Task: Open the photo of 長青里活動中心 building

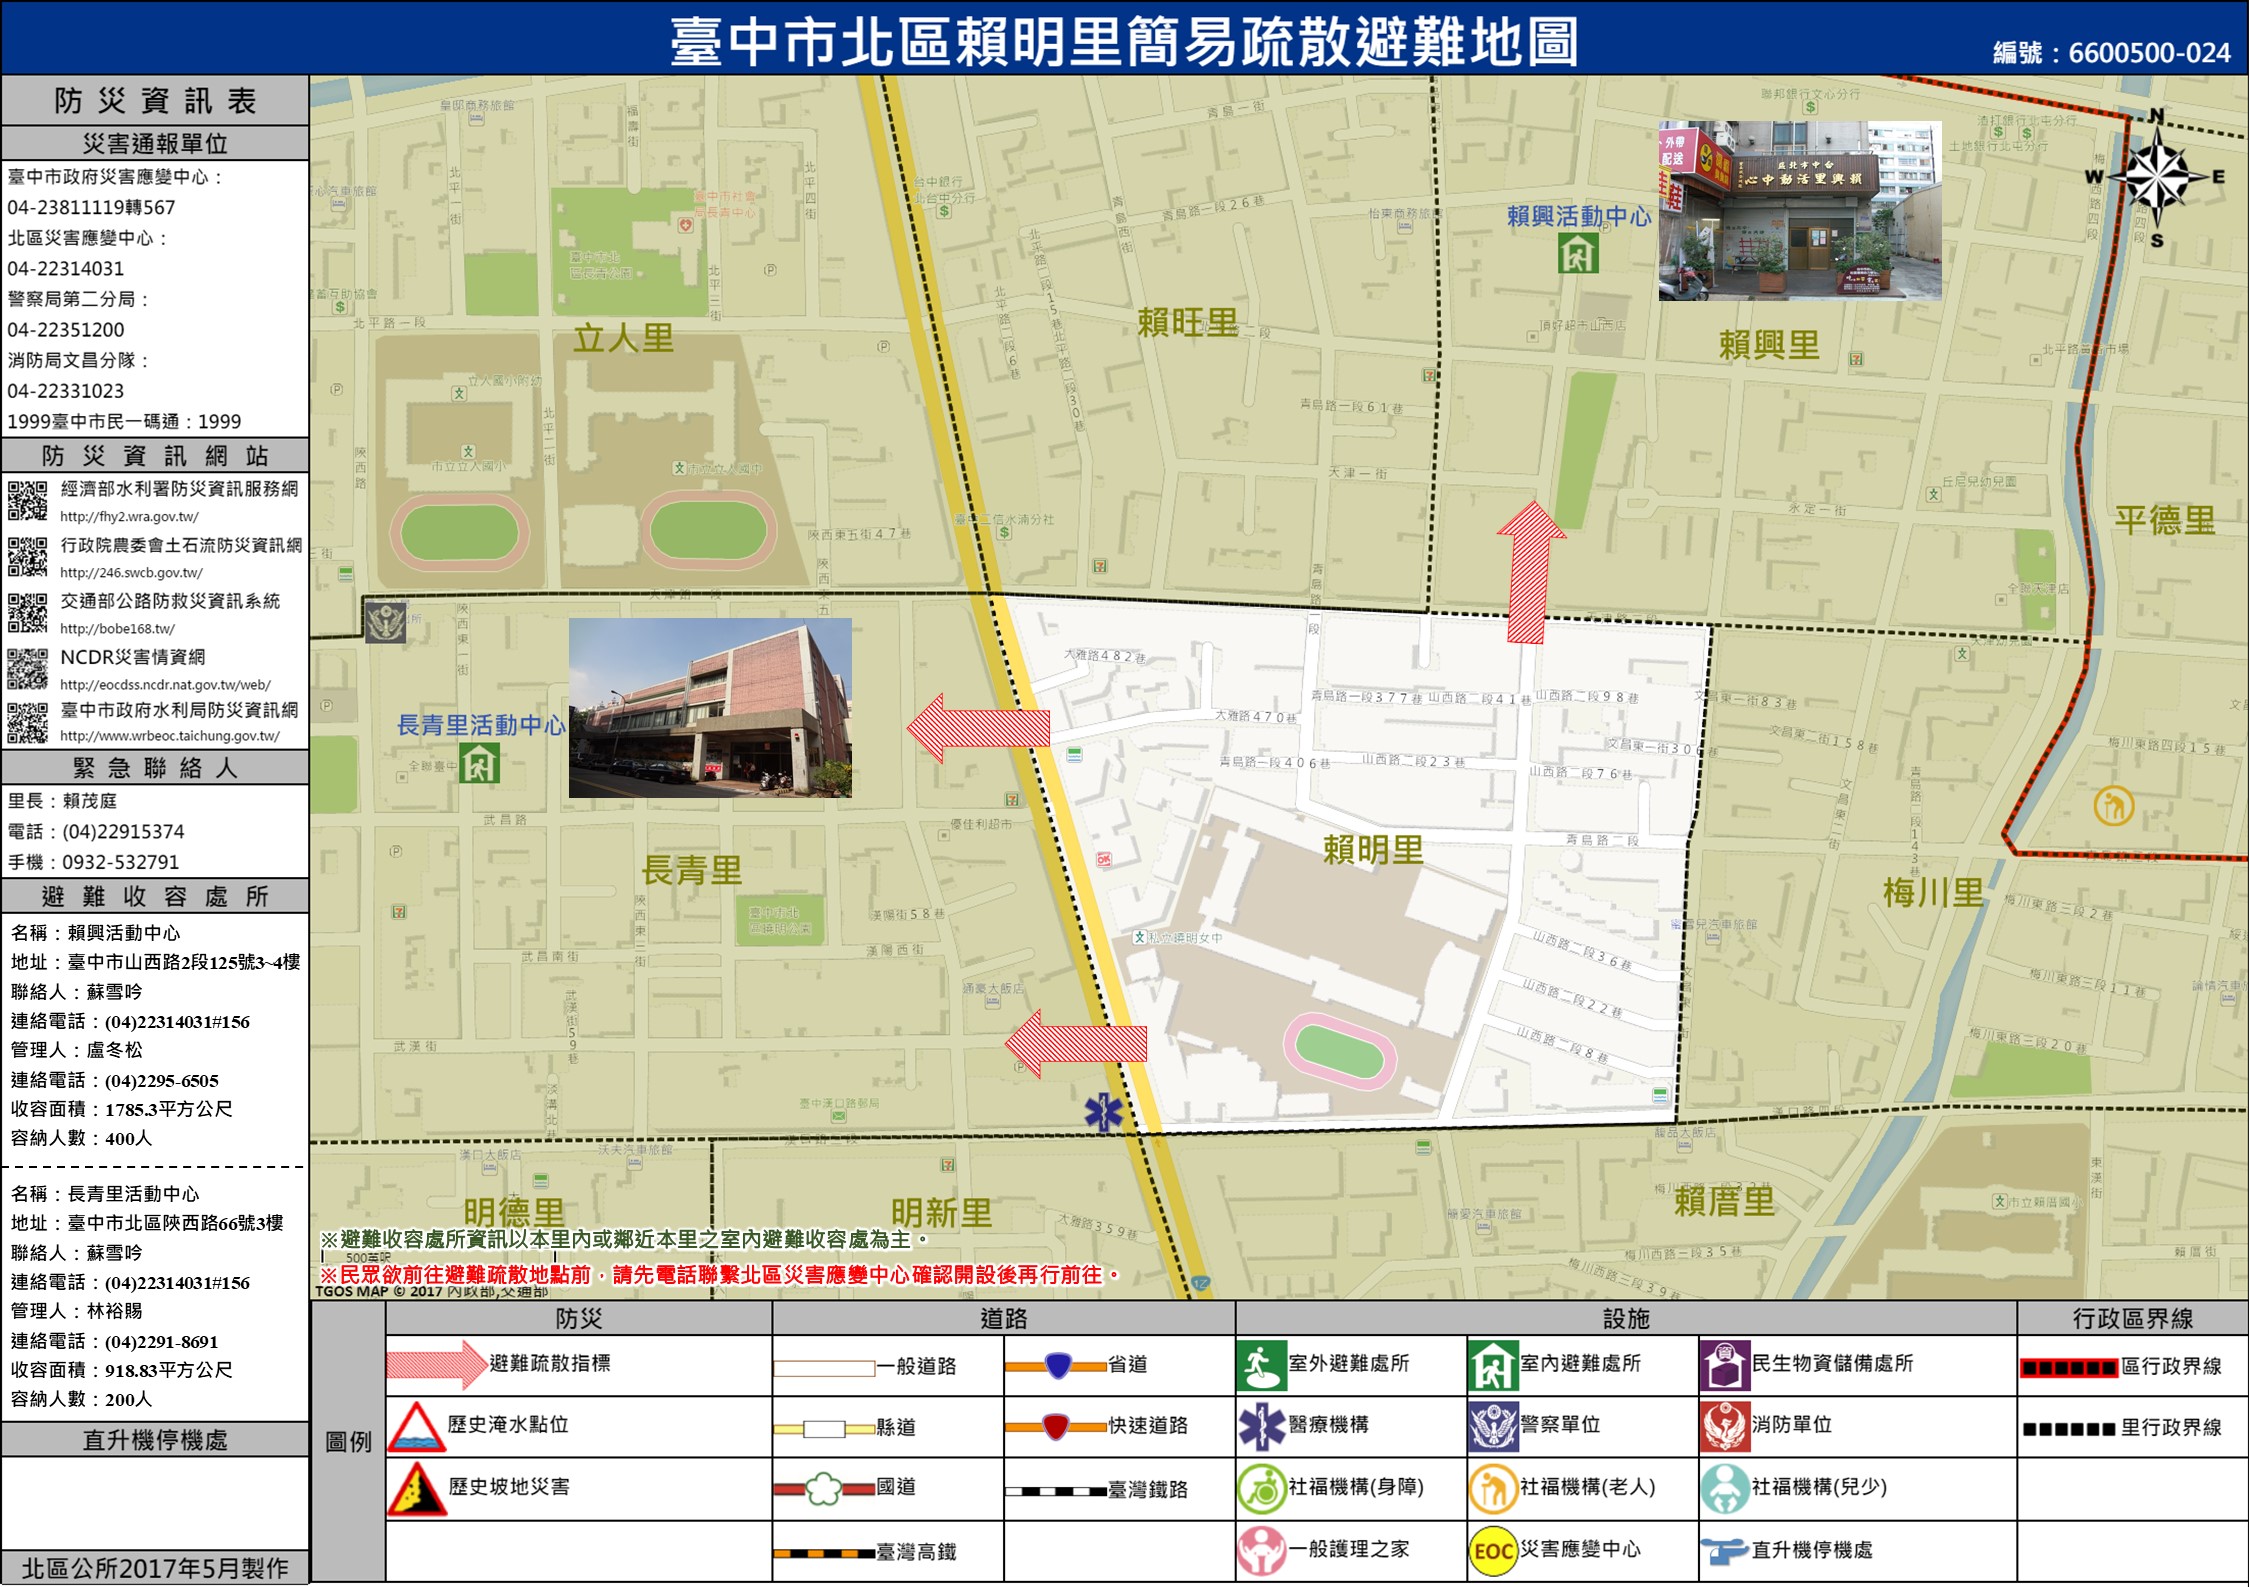Action: [710, 708]
